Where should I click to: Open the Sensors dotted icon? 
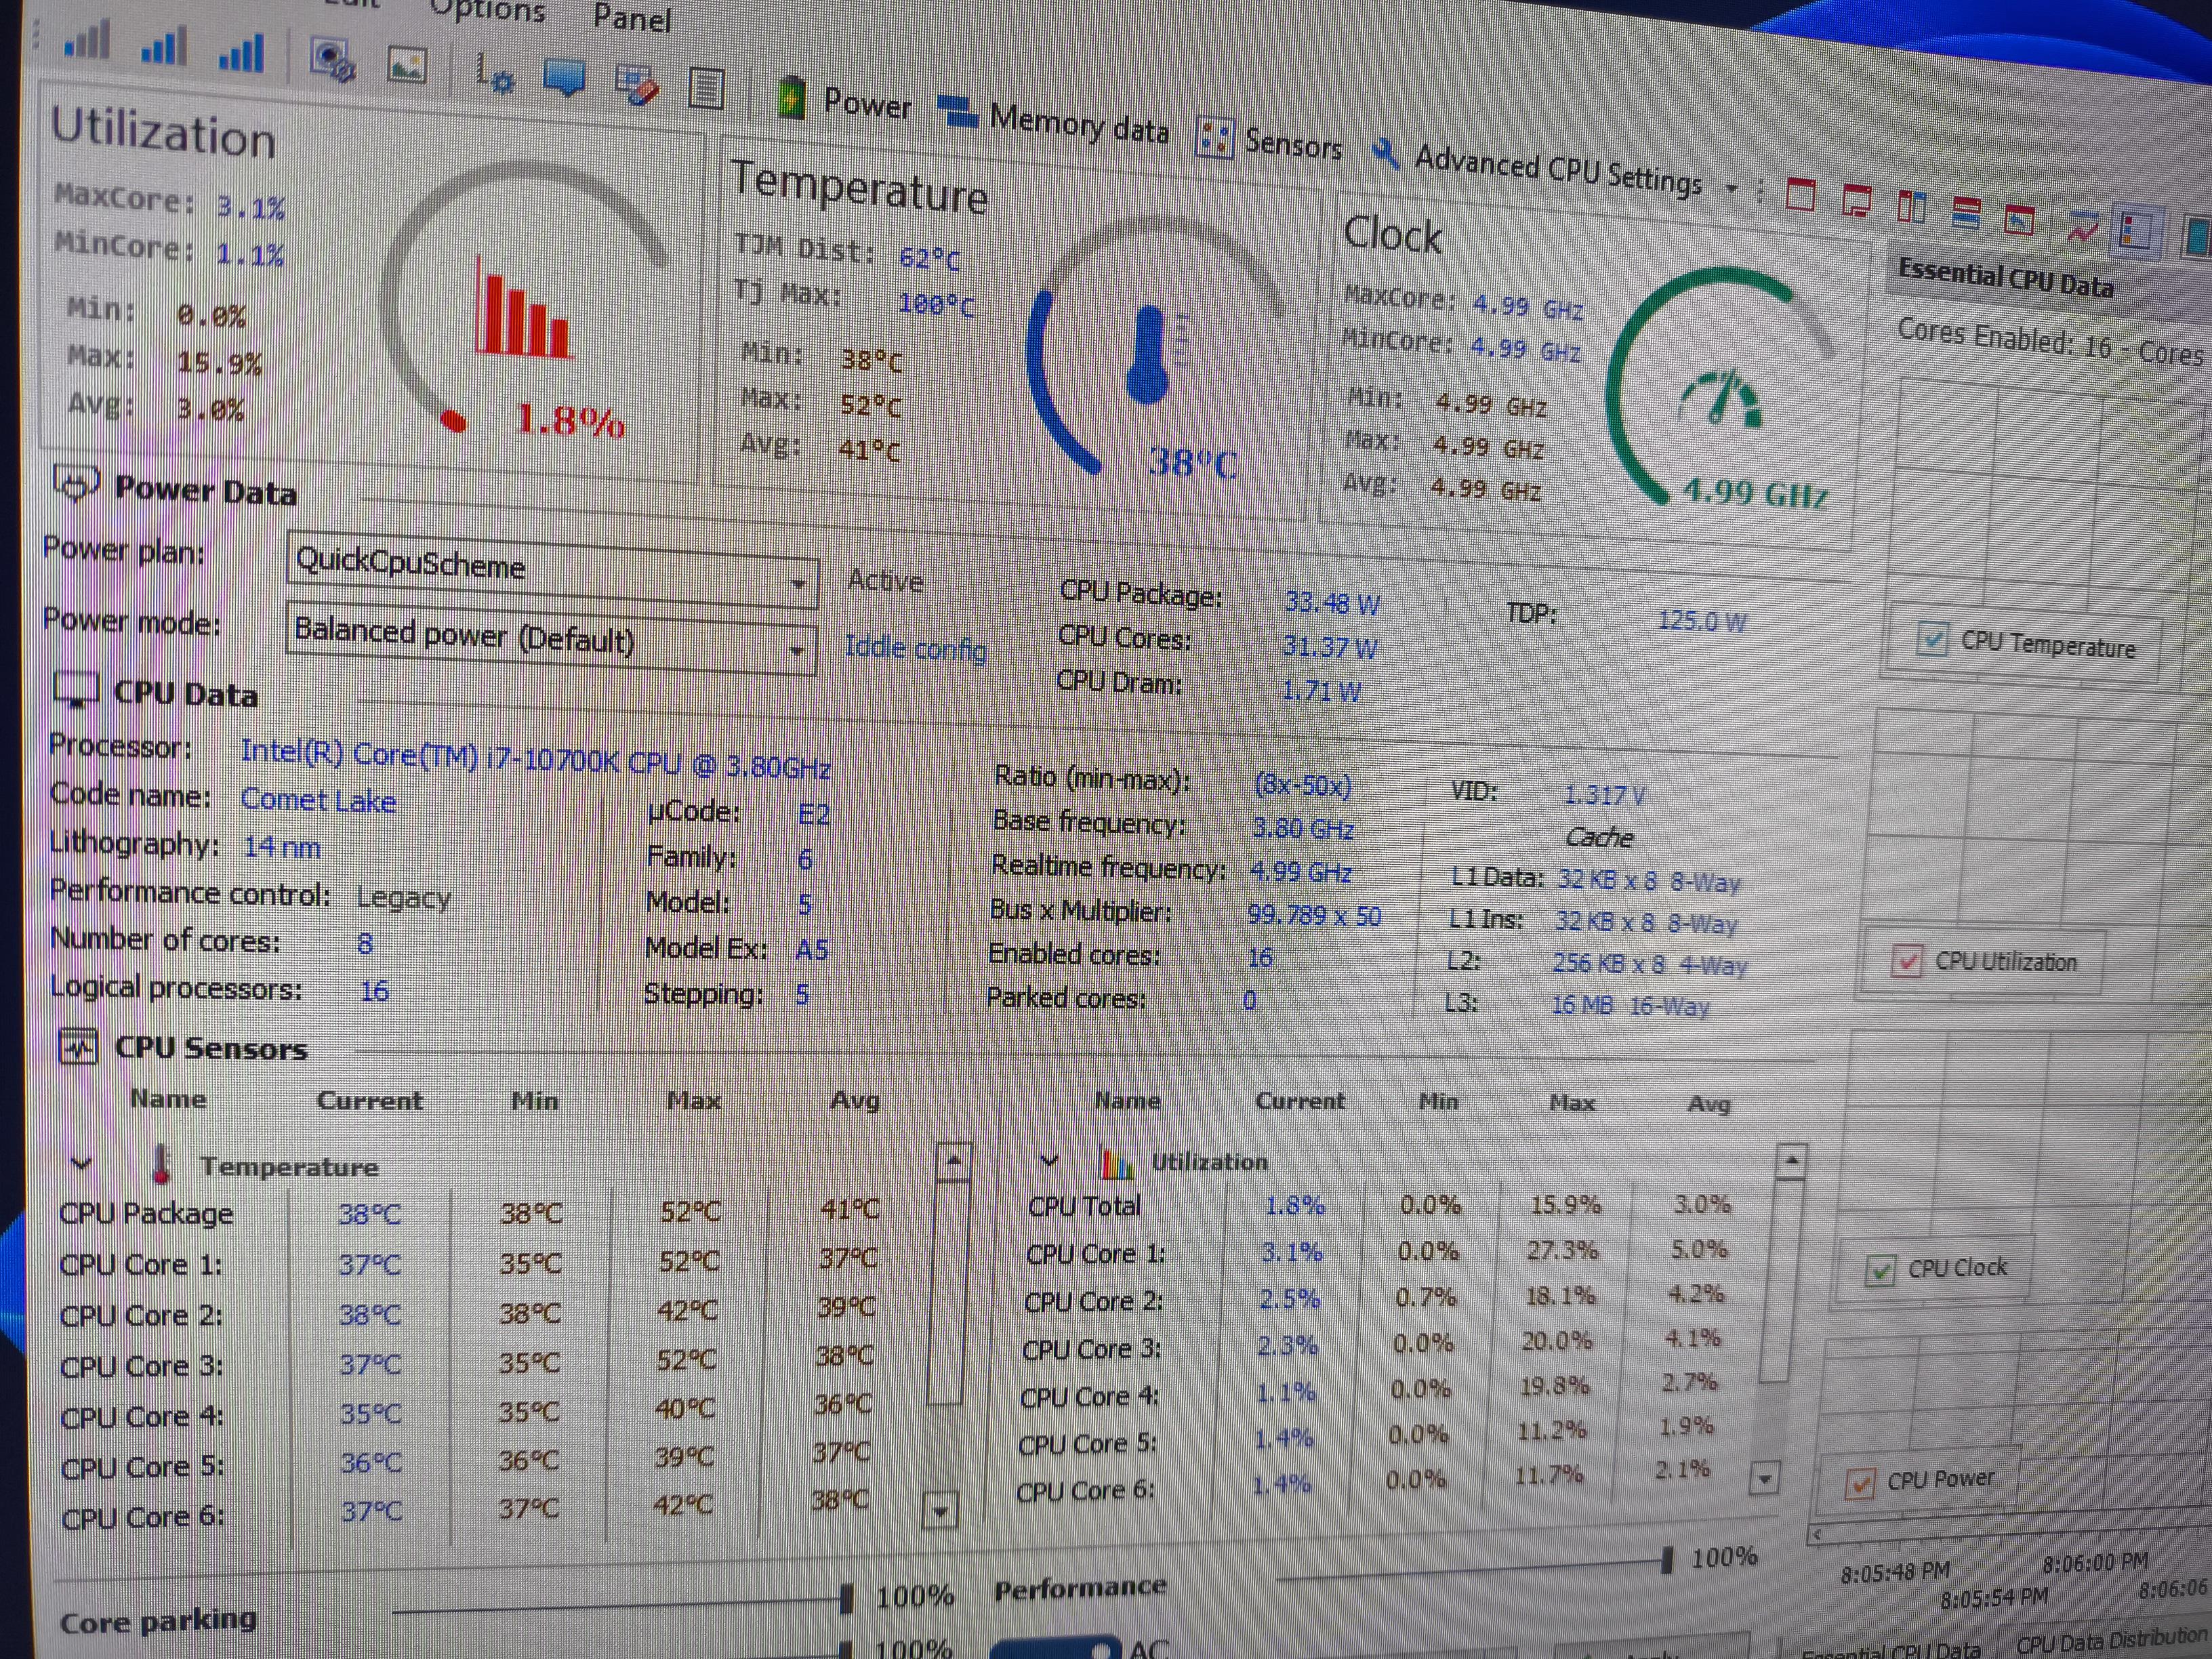[x=1214, y=138]
